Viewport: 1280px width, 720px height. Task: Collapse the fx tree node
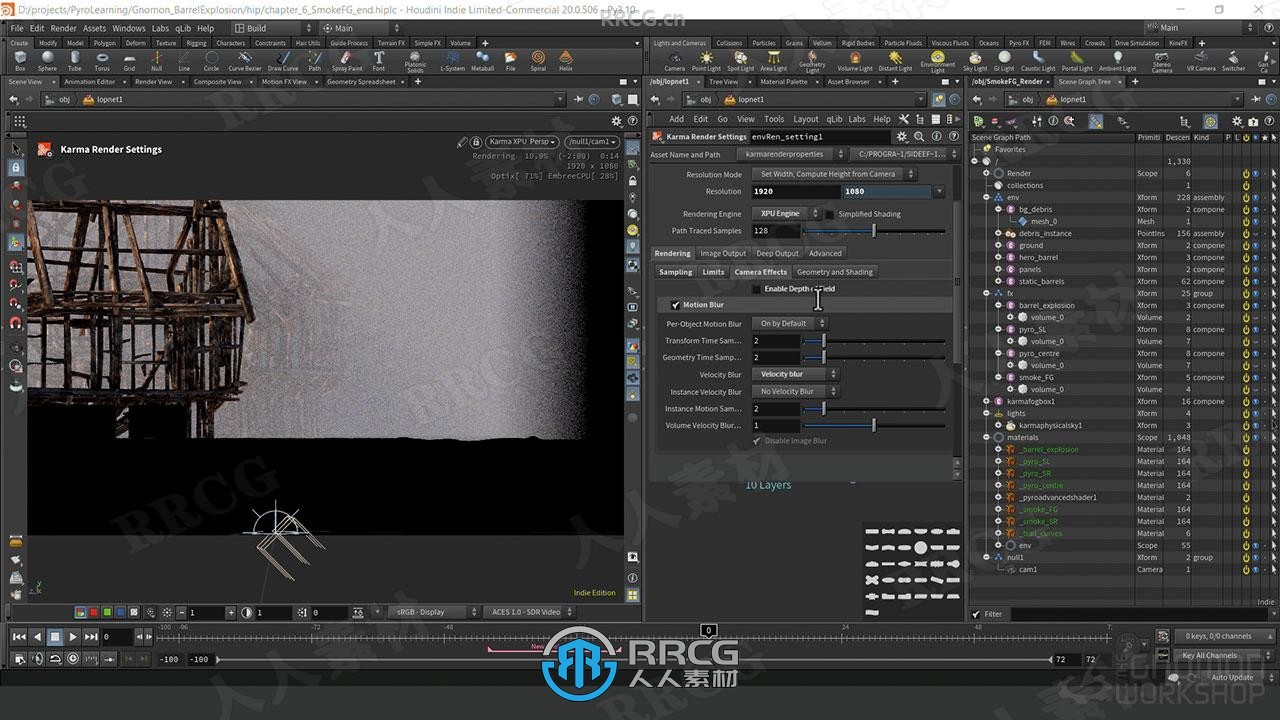[987, 293]
